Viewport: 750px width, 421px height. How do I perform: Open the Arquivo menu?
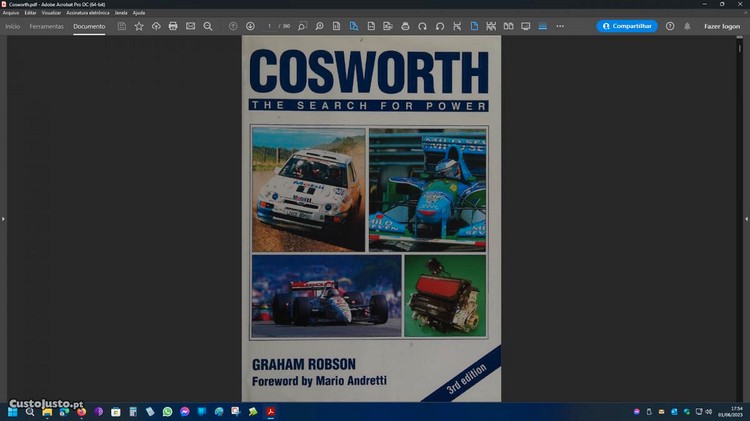point(11,12)
